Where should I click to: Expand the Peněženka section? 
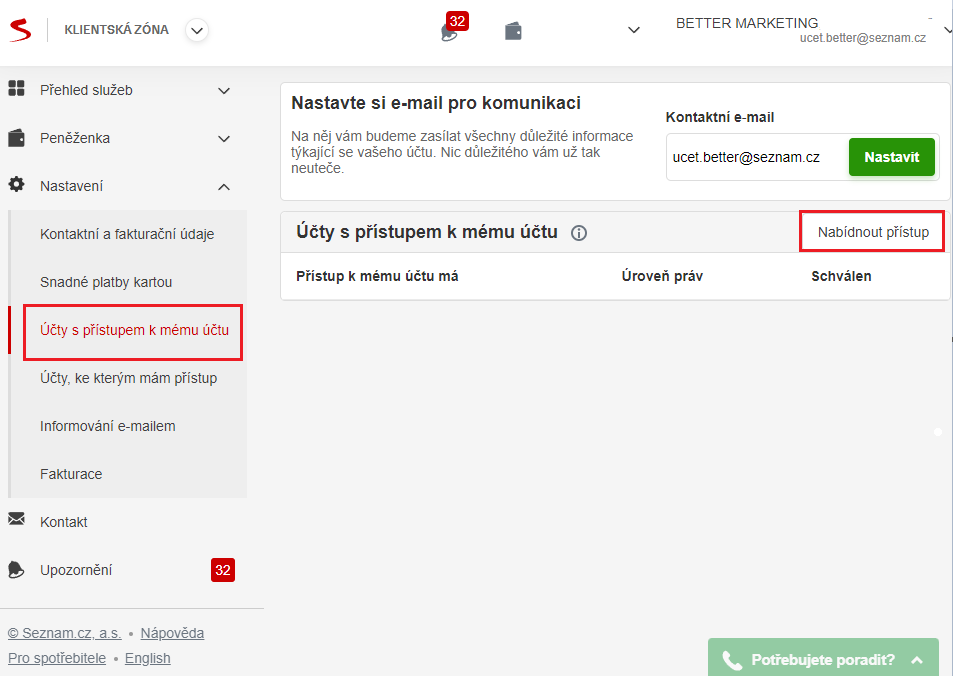224,139
